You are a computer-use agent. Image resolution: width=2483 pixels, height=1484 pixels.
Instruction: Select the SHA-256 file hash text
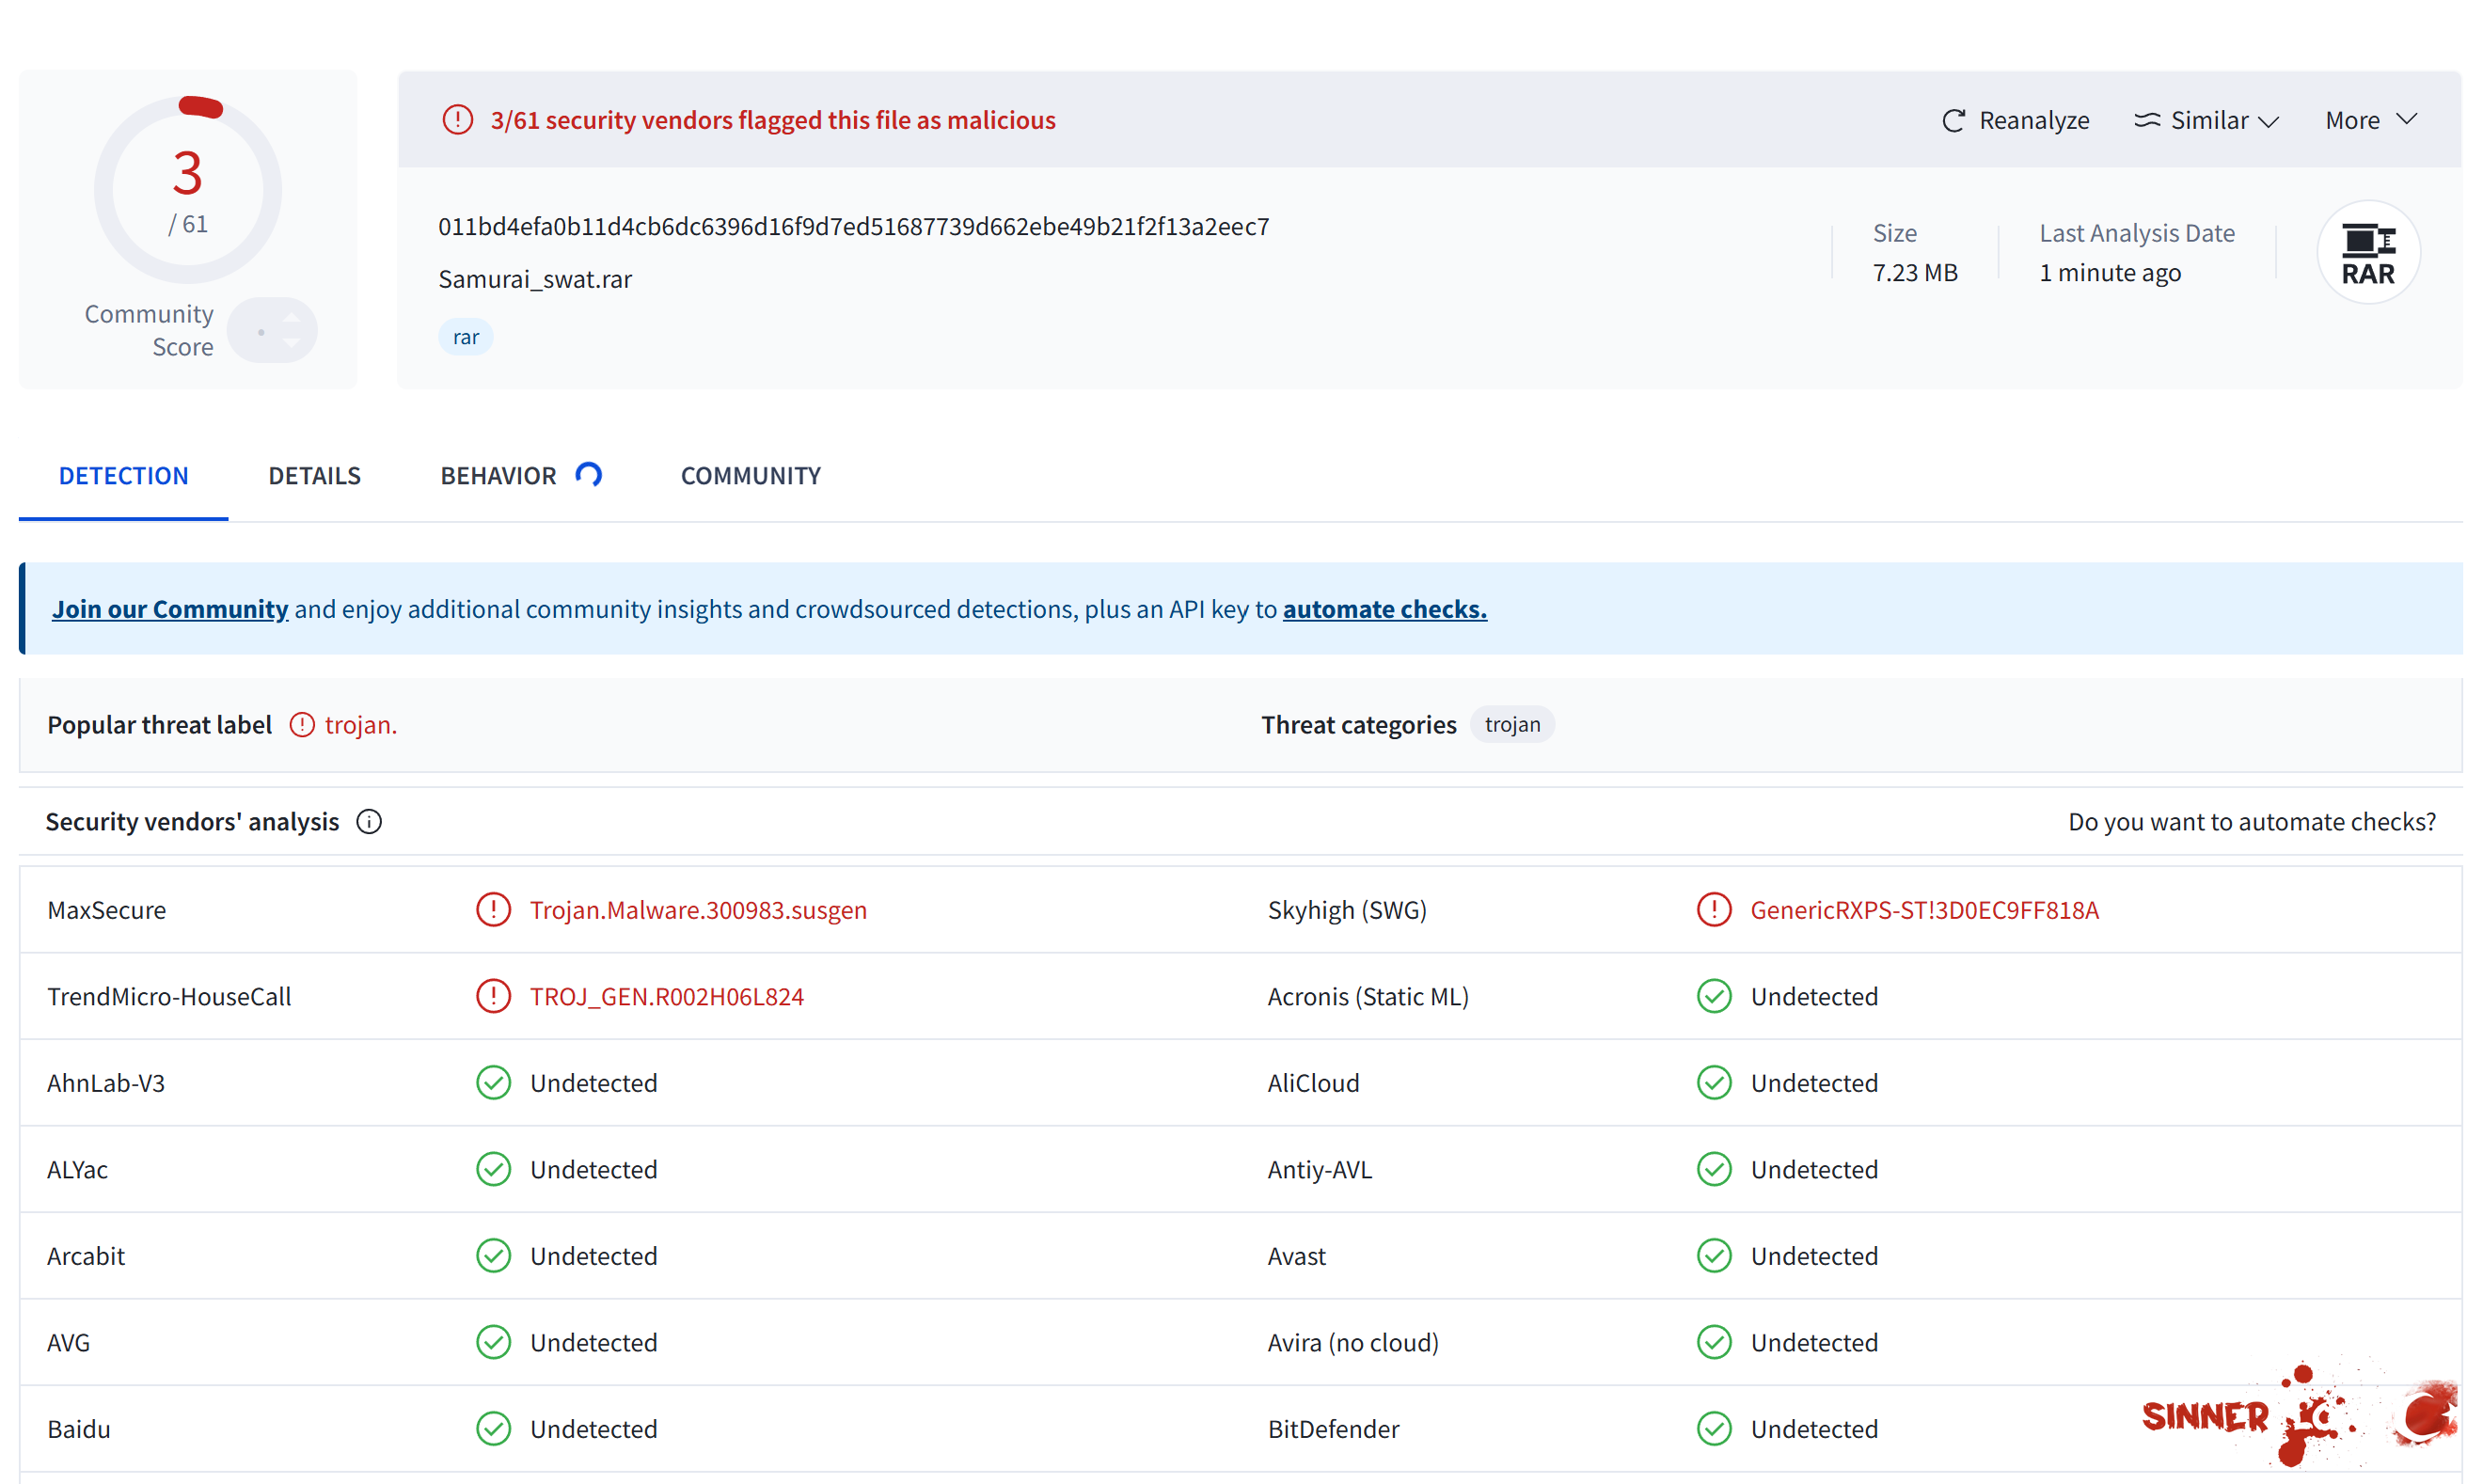pos(853,226)
